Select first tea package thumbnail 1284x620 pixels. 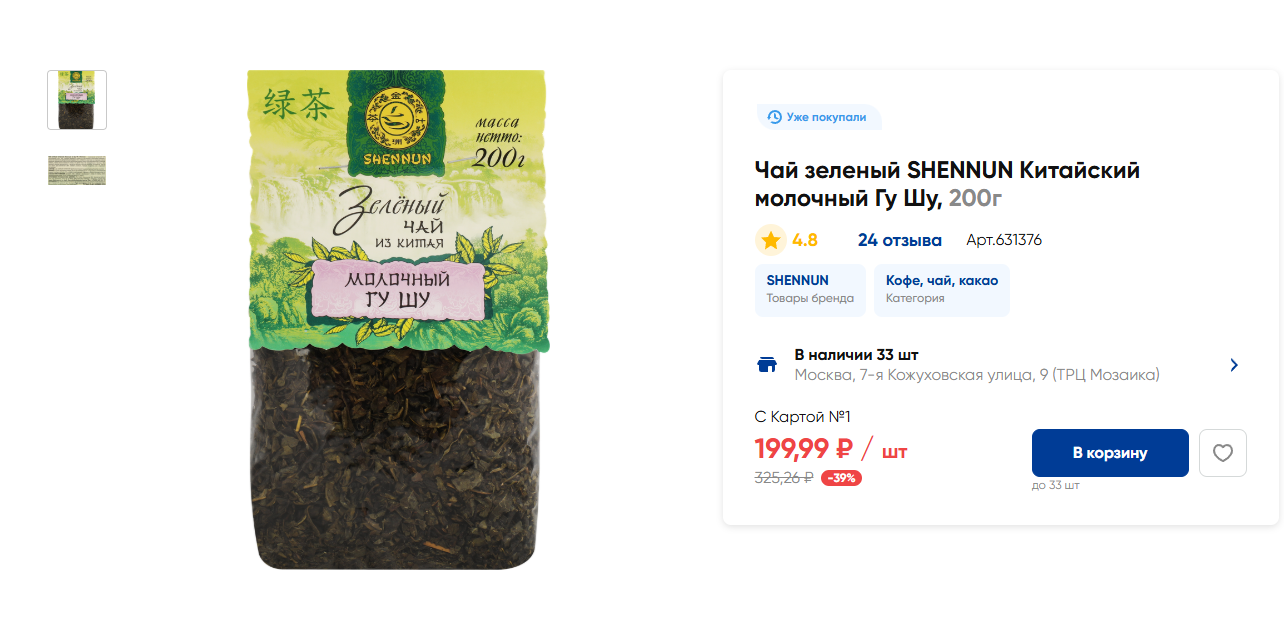tap(77, 100)
